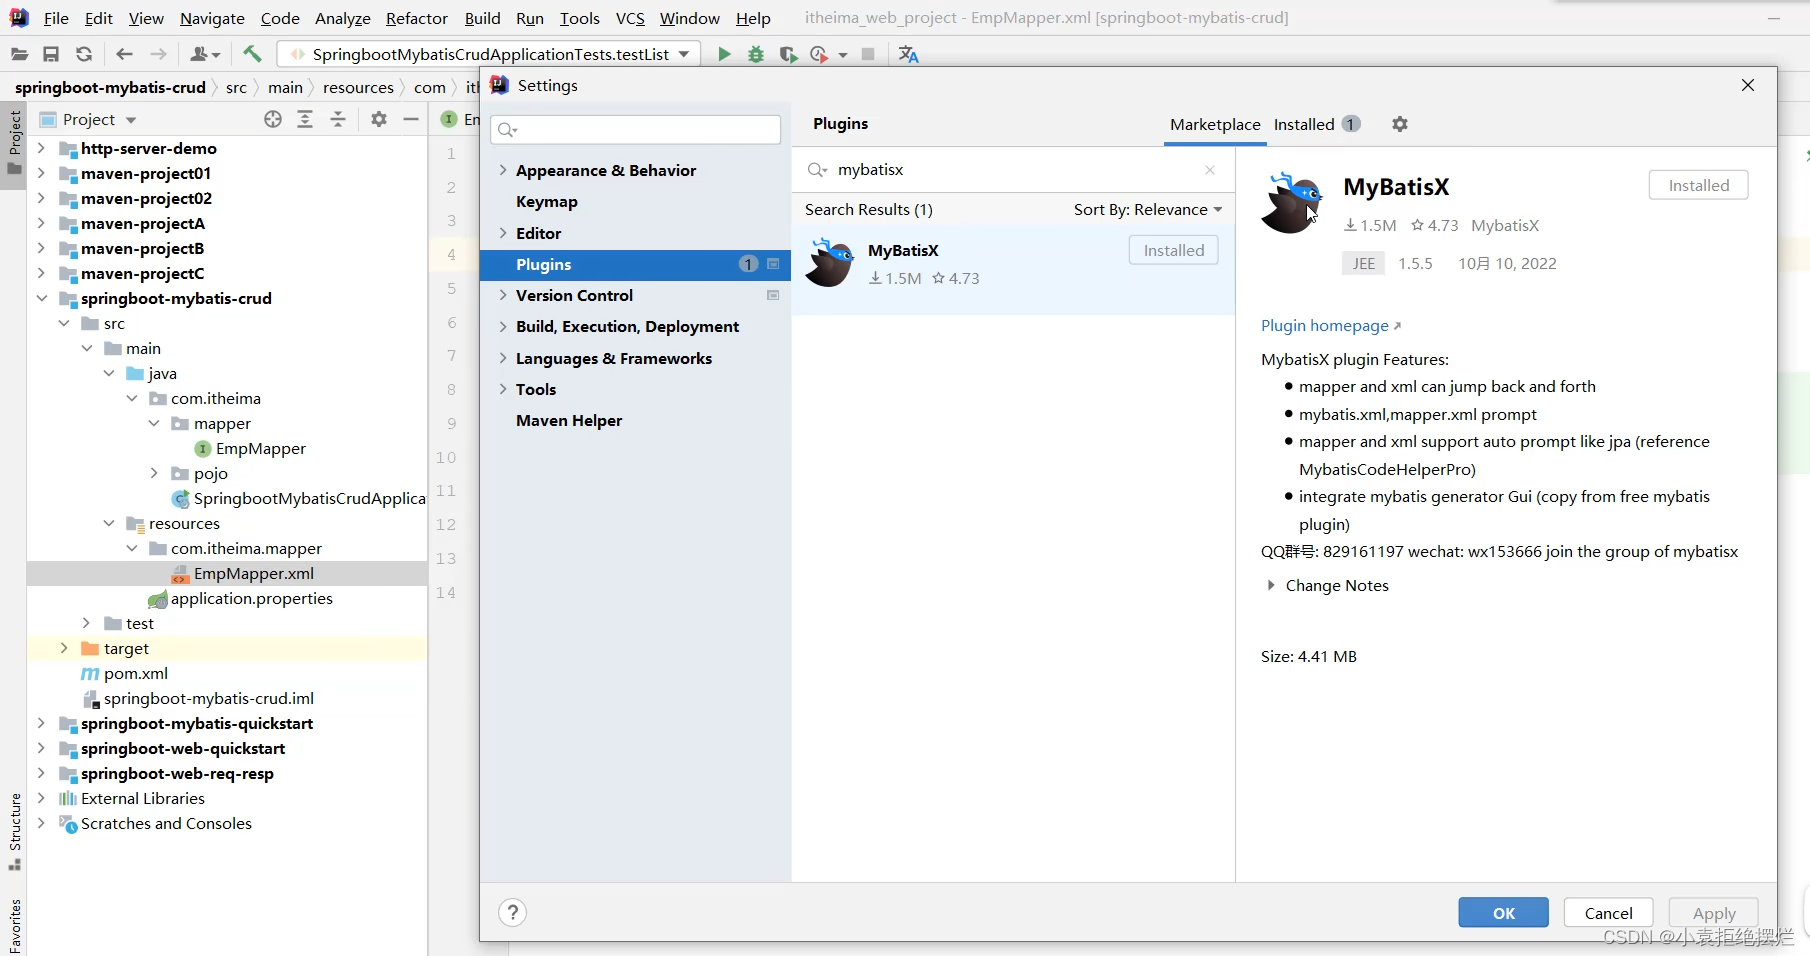Click the Build project hammer icon
1810x956 pixels.
(252, 54)
